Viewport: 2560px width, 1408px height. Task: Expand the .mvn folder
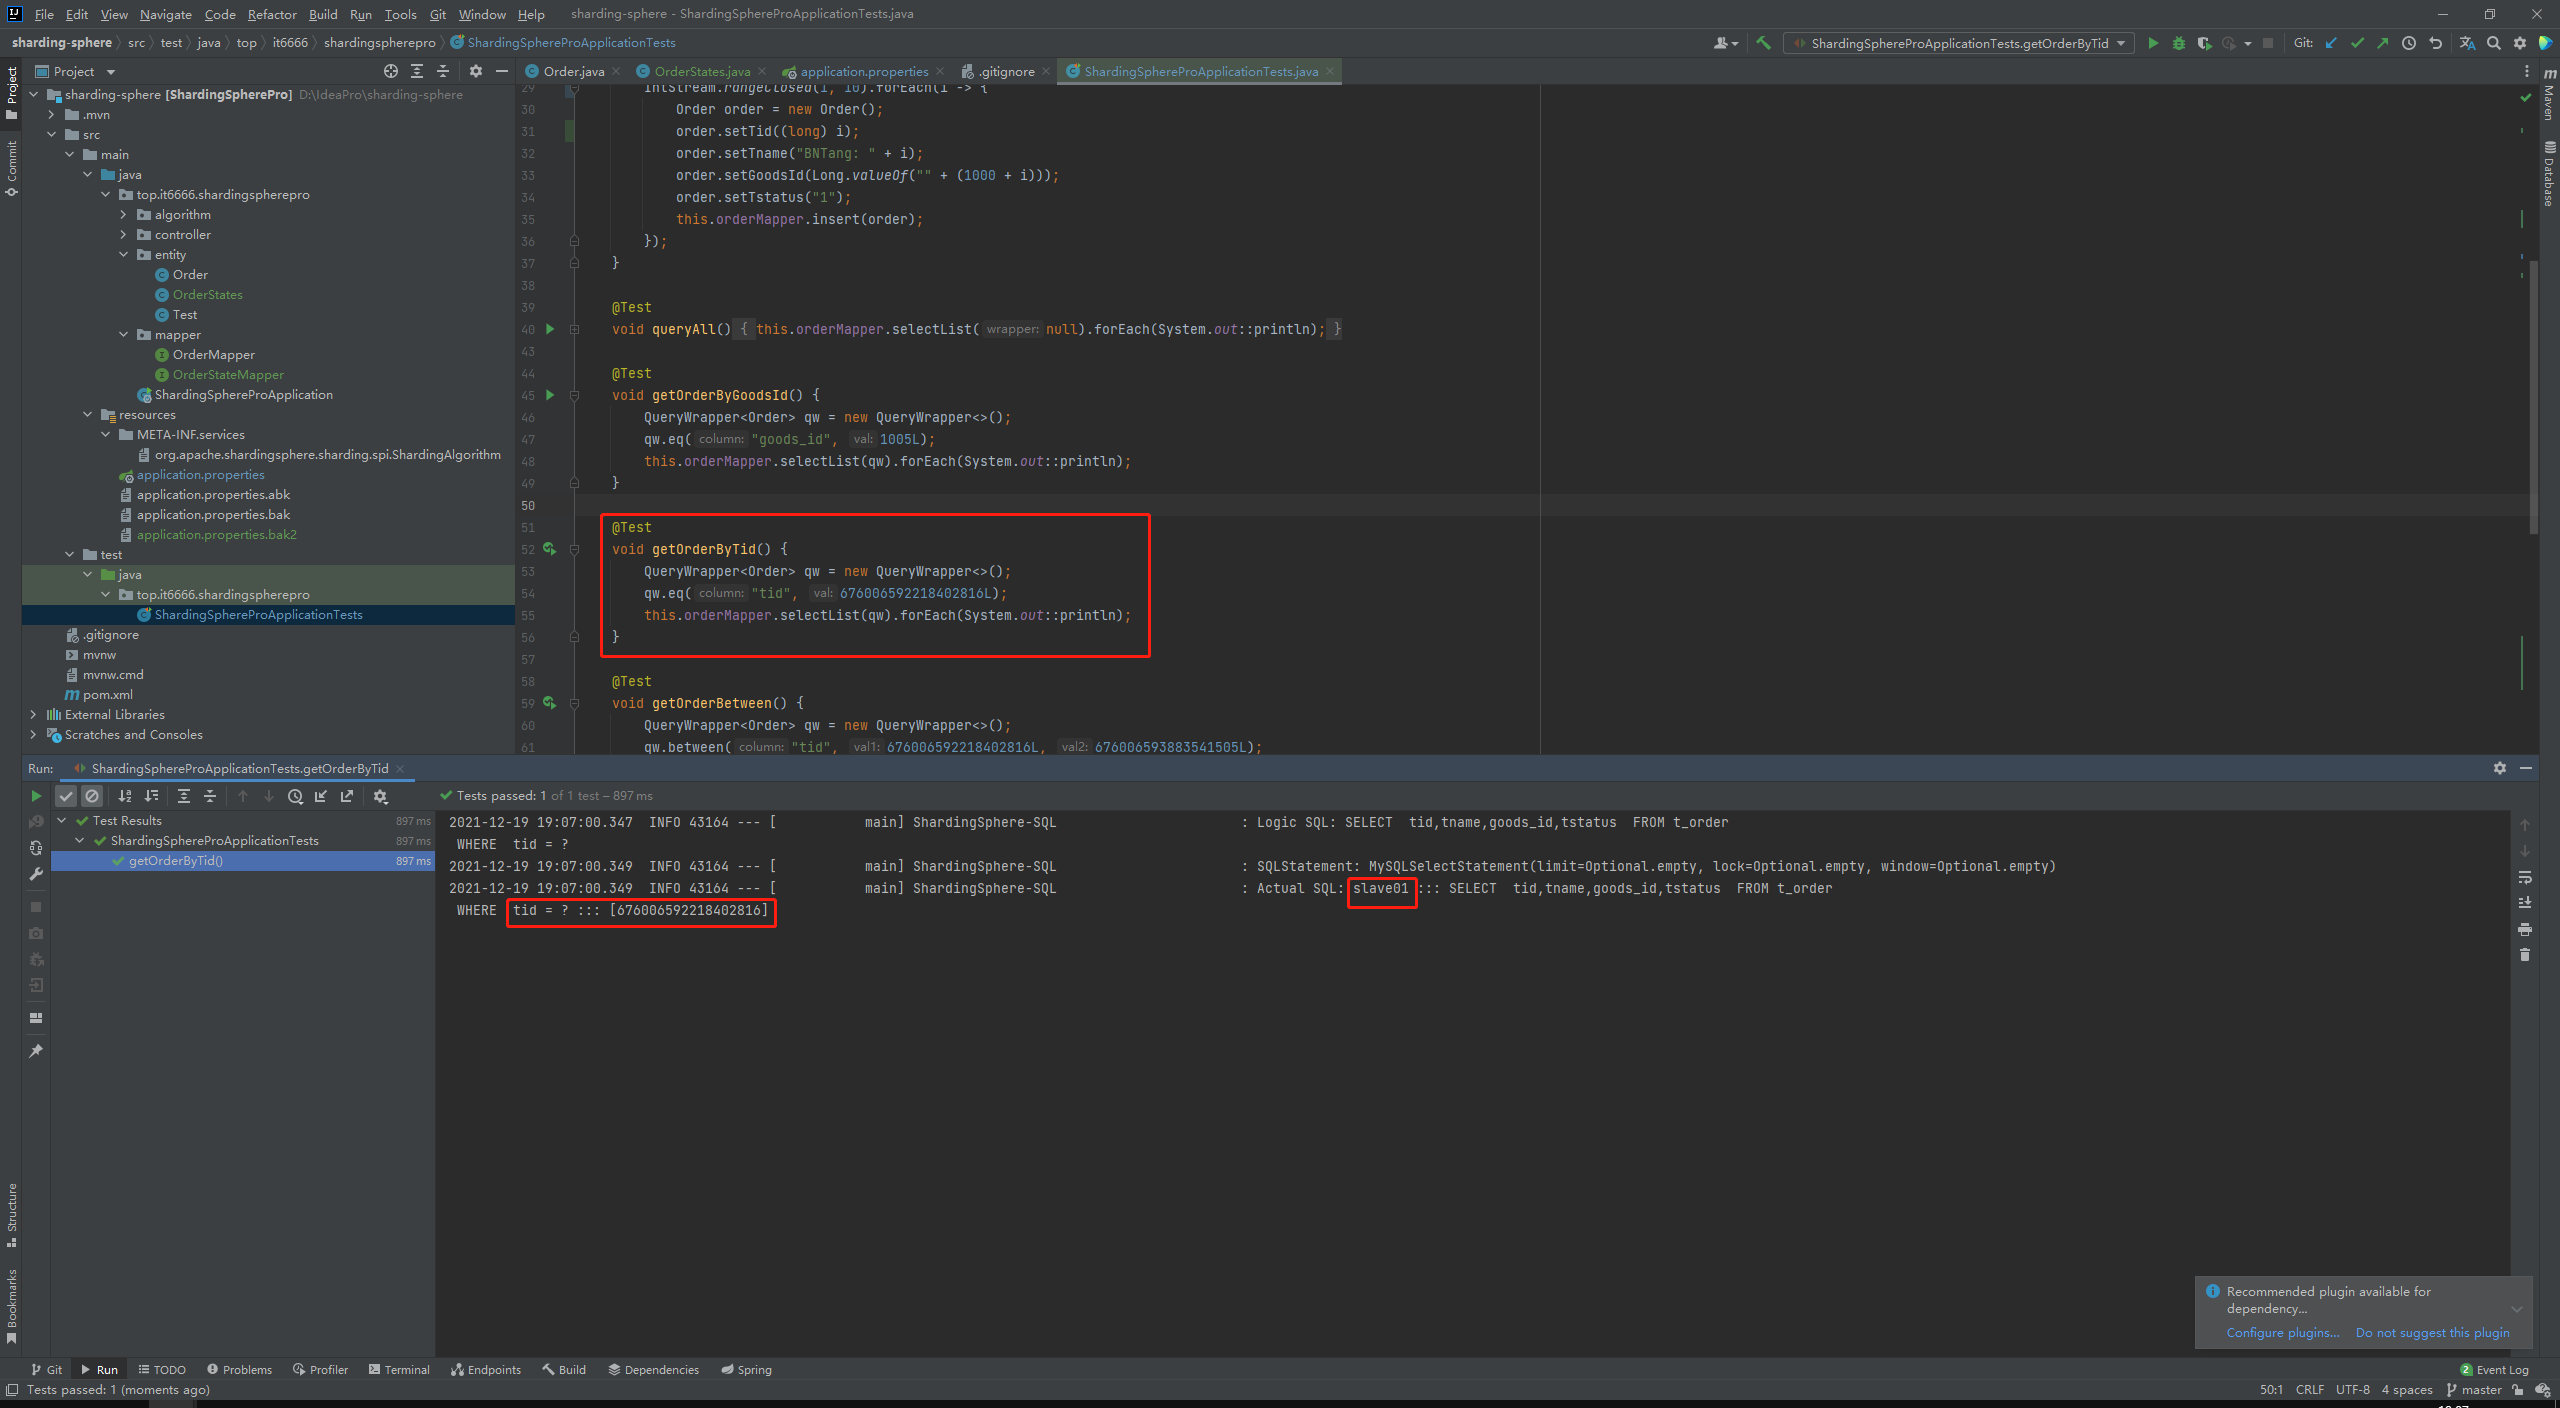pos(51,115)
